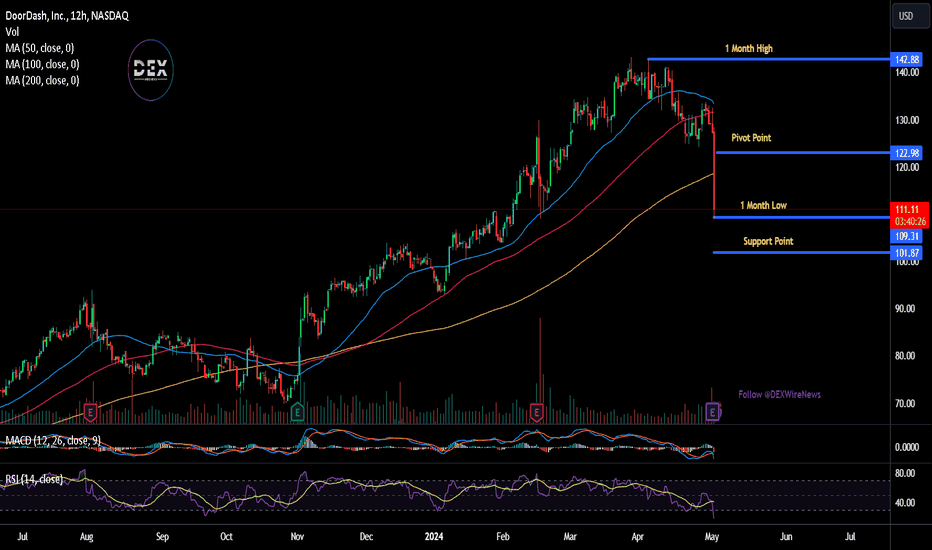
Task: Click the RSI (14, close) label
Action: point(34,479)
